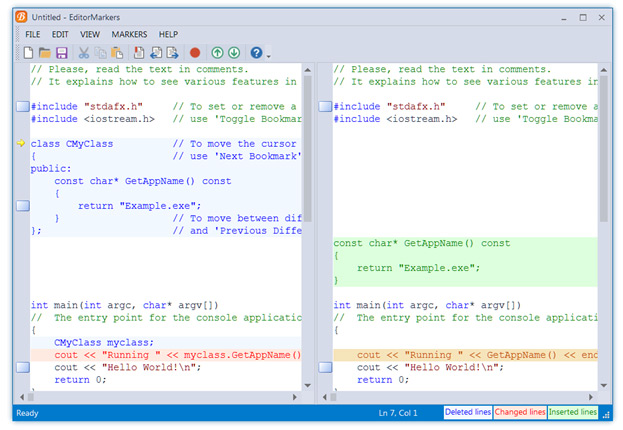Open the FILE menu
This screenshot has width=623, height=430.
click(33, 34)
